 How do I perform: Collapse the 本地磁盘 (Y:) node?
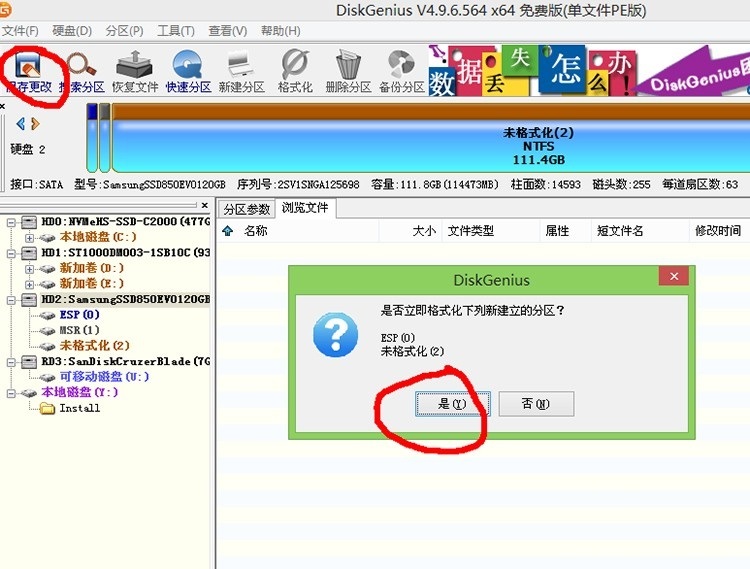point(11,393)
